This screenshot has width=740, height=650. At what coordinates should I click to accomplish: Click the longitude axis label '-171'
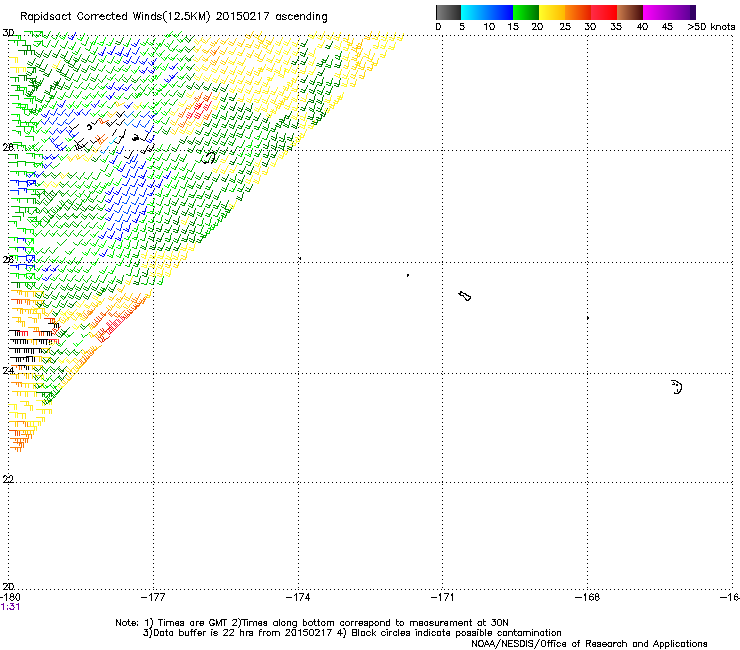[x=443, y=597]
